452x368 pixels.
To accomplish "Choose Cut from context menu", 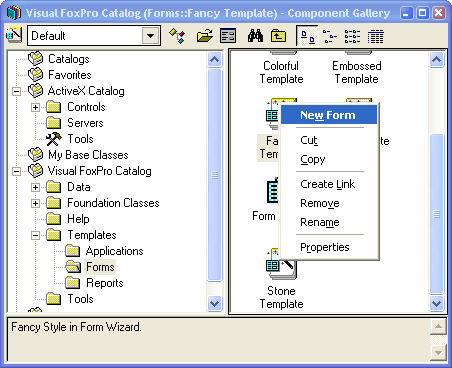I will coord(329,140).
